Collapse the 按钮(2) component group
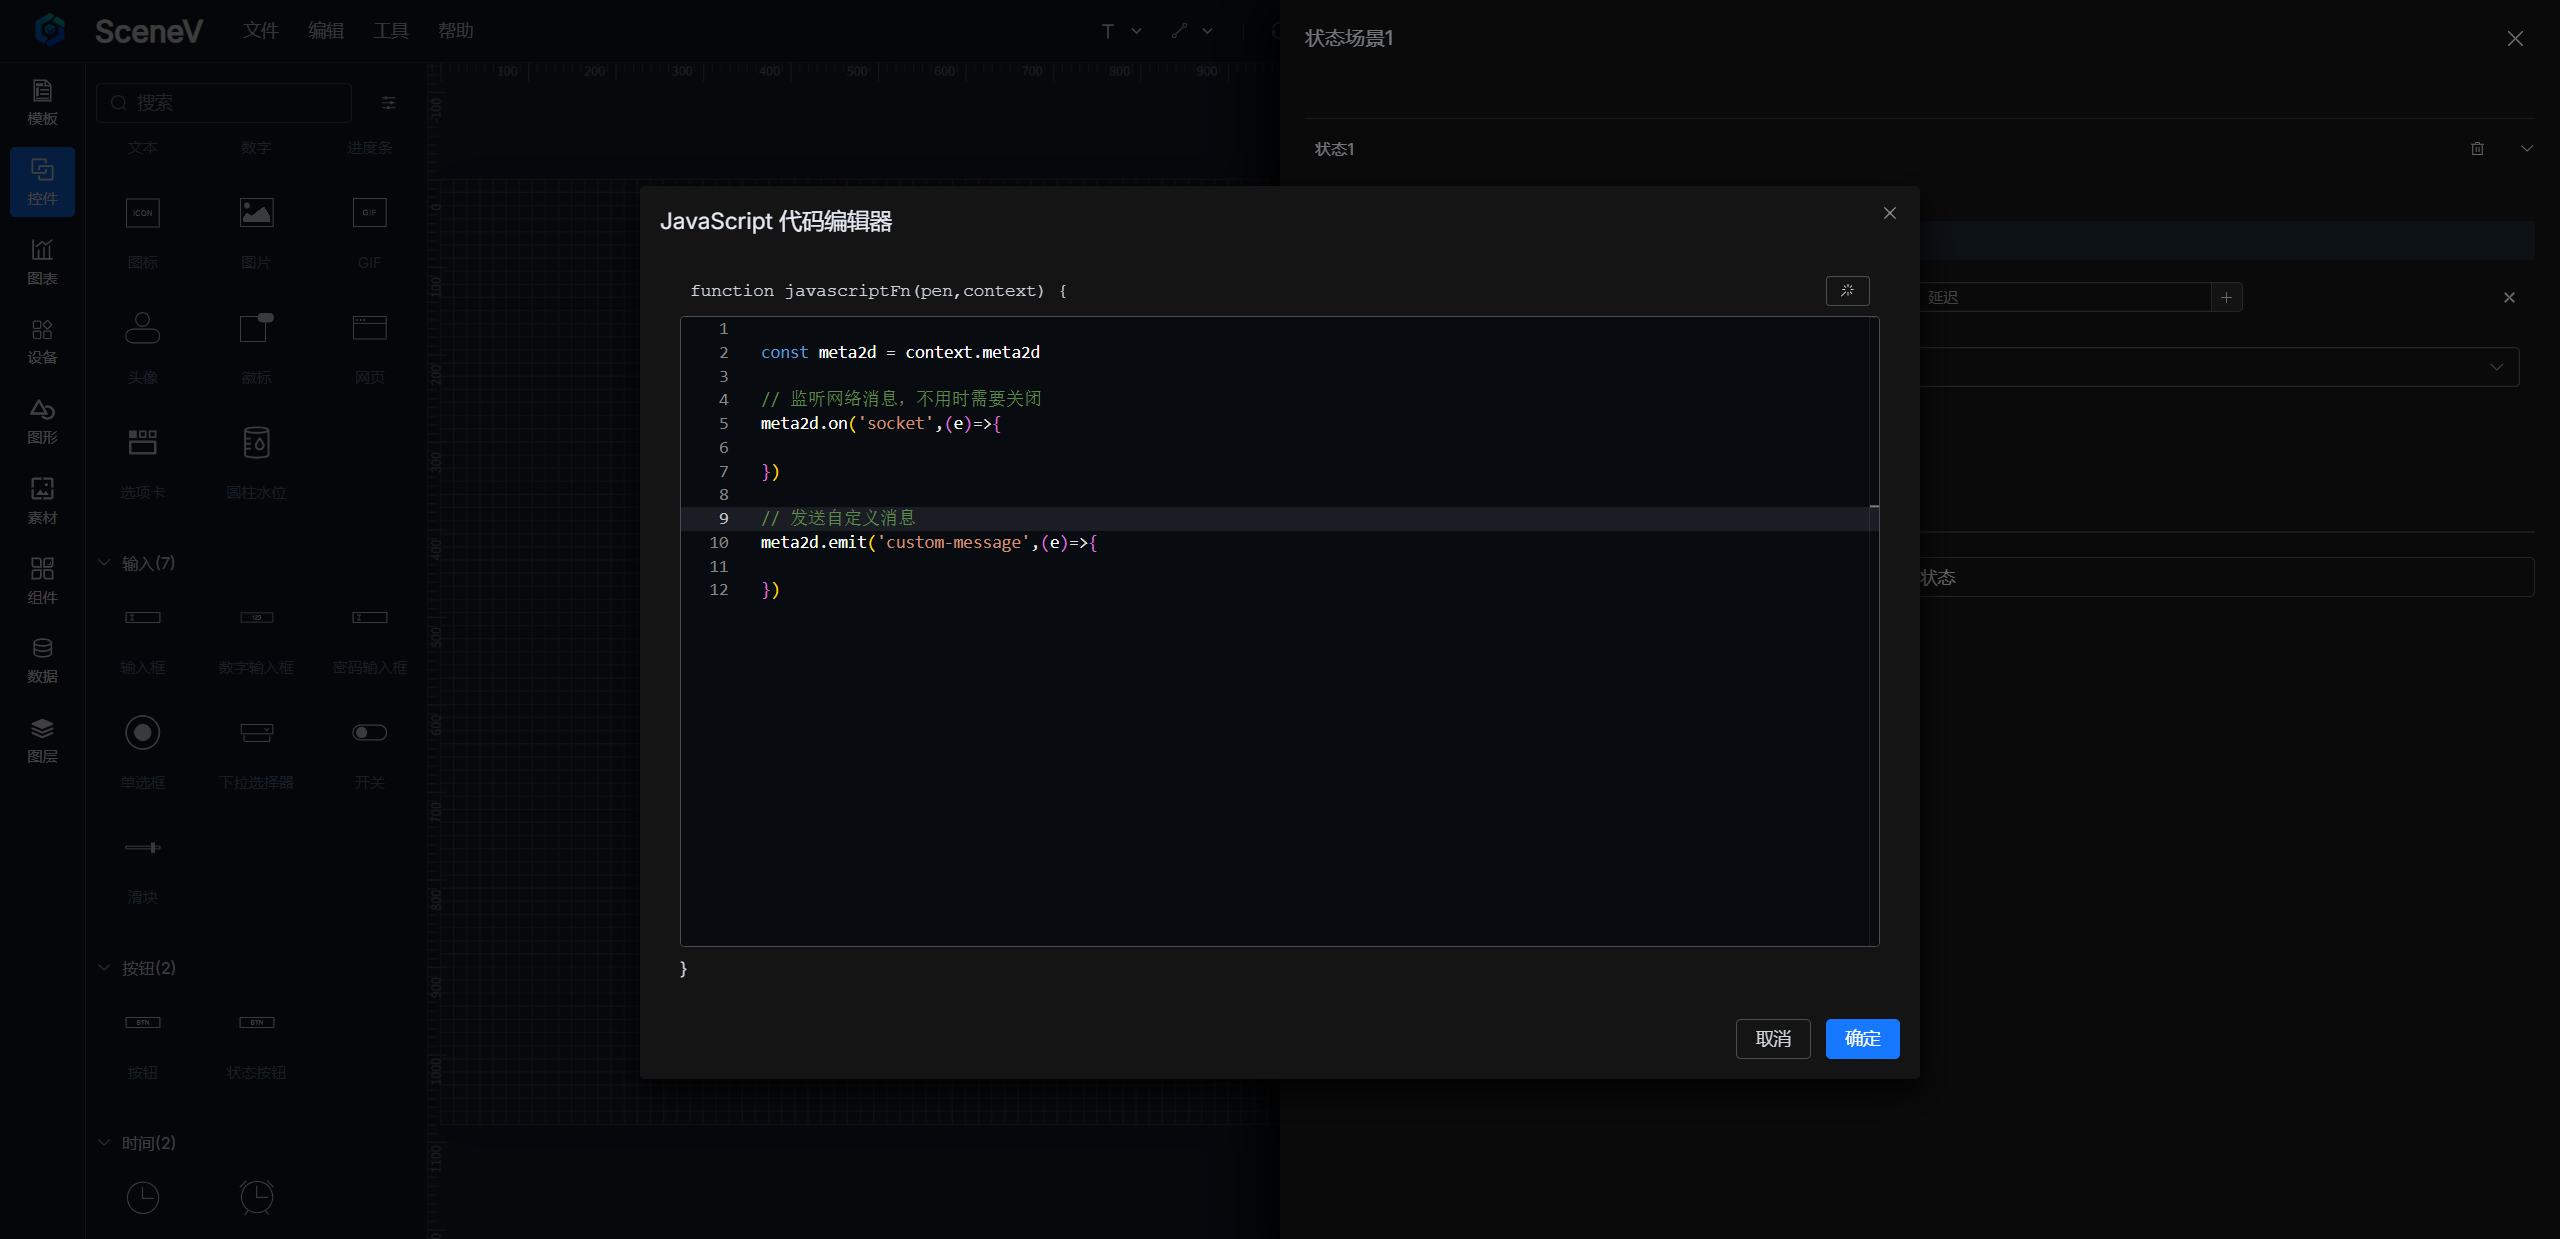The image size is (2560, 1239). (x=104, y=968)
